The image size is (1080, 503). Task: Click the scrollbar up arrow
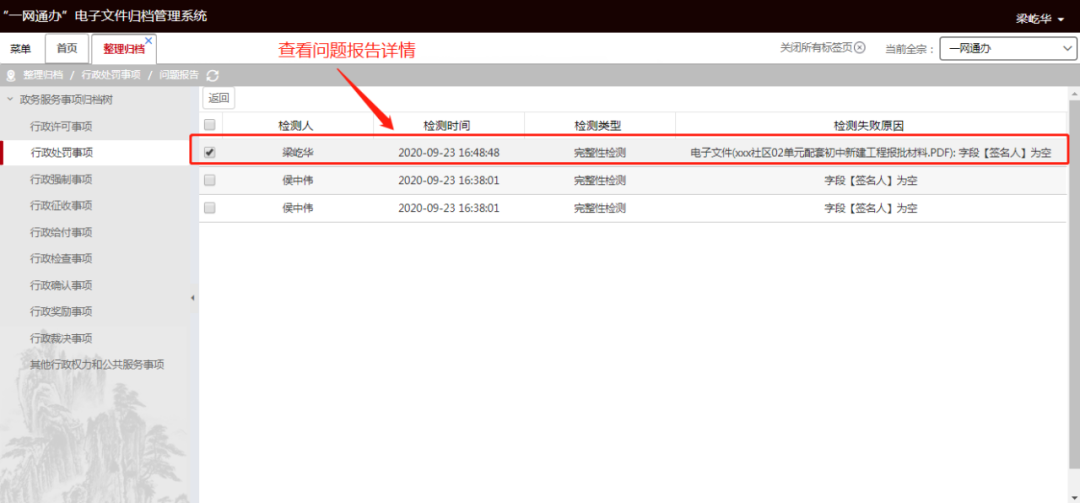[1074, 92]
